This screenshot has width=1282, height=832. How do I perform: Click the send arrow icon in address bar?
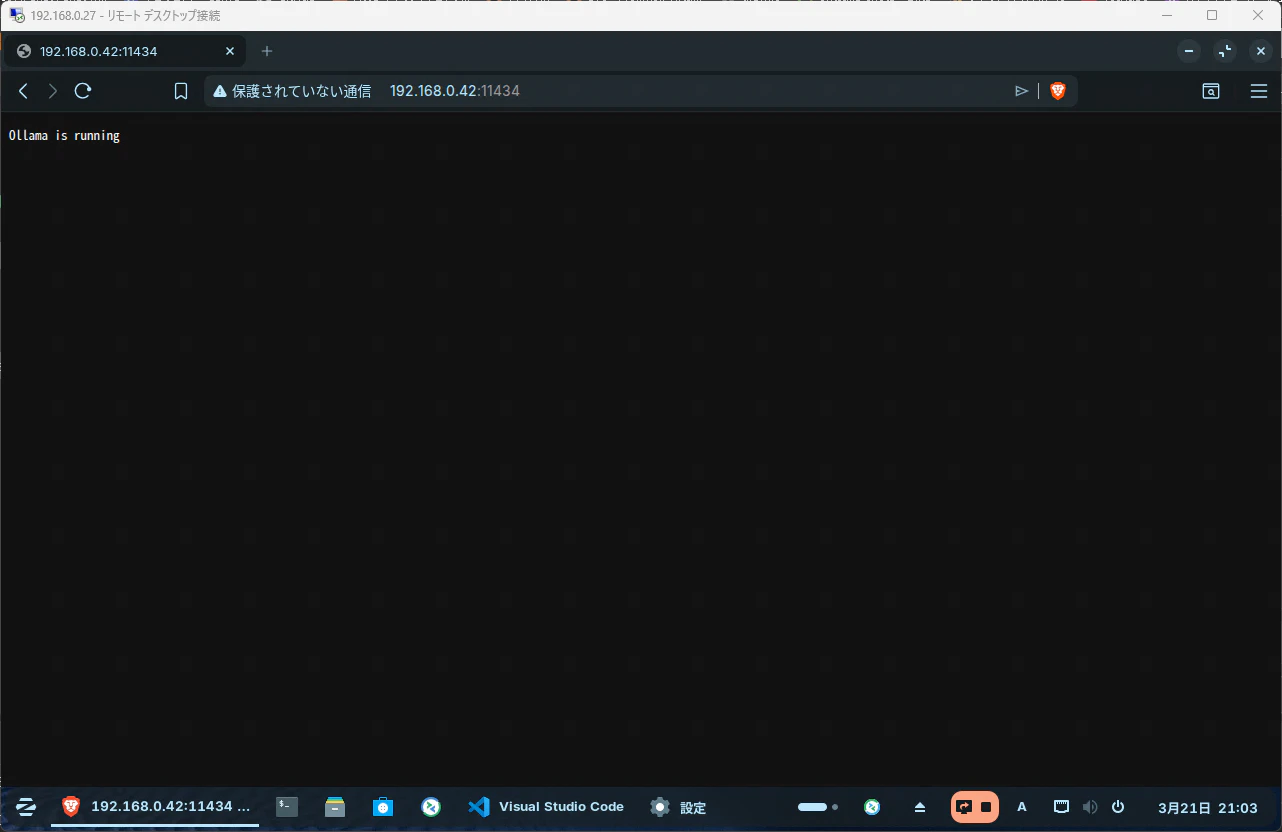coord(1021,91)
